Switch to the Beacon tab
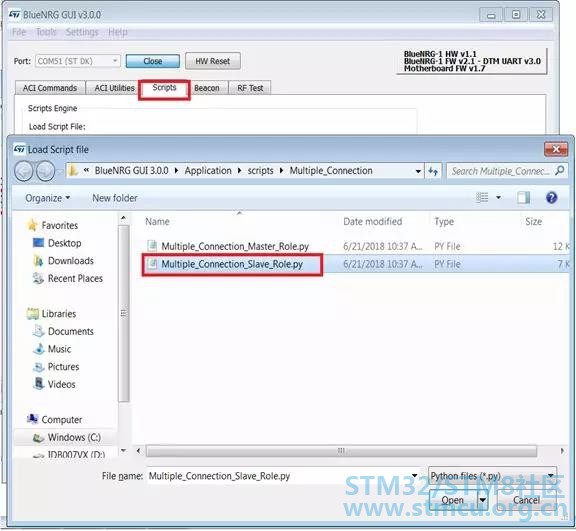This screenshot has width=576, height=531. coord(207,88)
